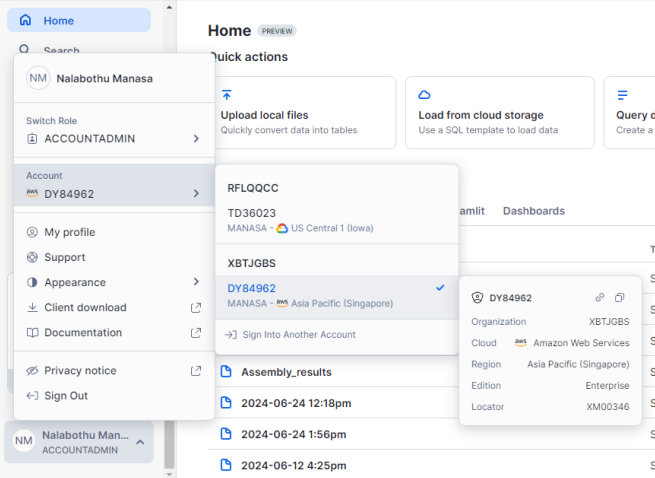Open the Assembly_results worksheet
Viewport: 655px width, 478px height.
tap(286, 372)
